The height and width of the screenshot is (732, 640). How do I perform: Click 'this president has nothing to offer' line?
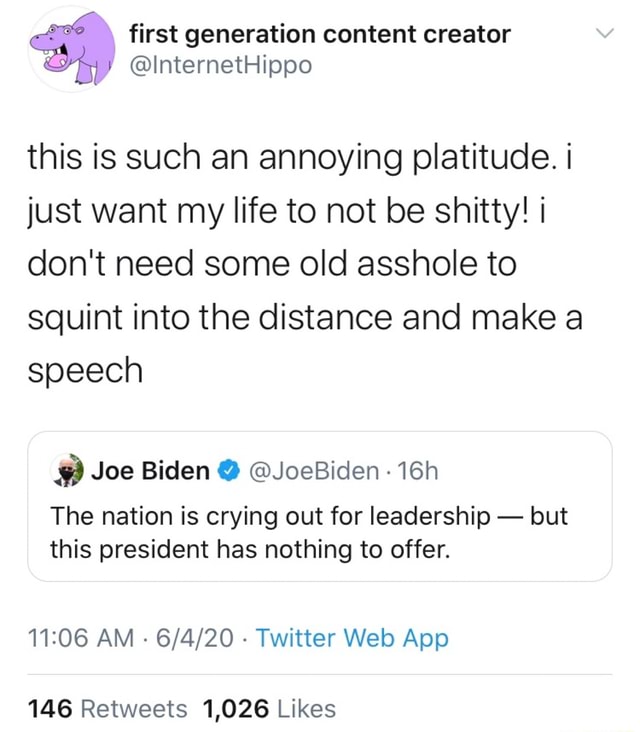251,549
